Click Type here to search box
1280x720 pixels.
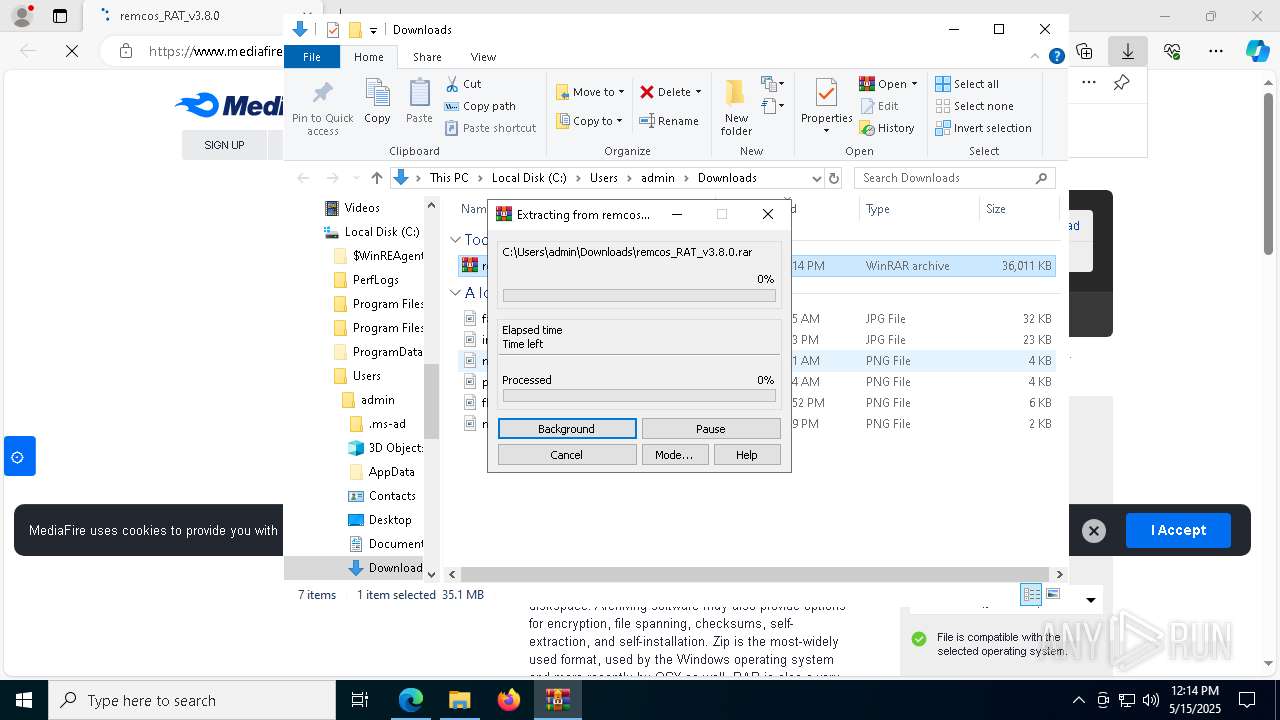192,701
